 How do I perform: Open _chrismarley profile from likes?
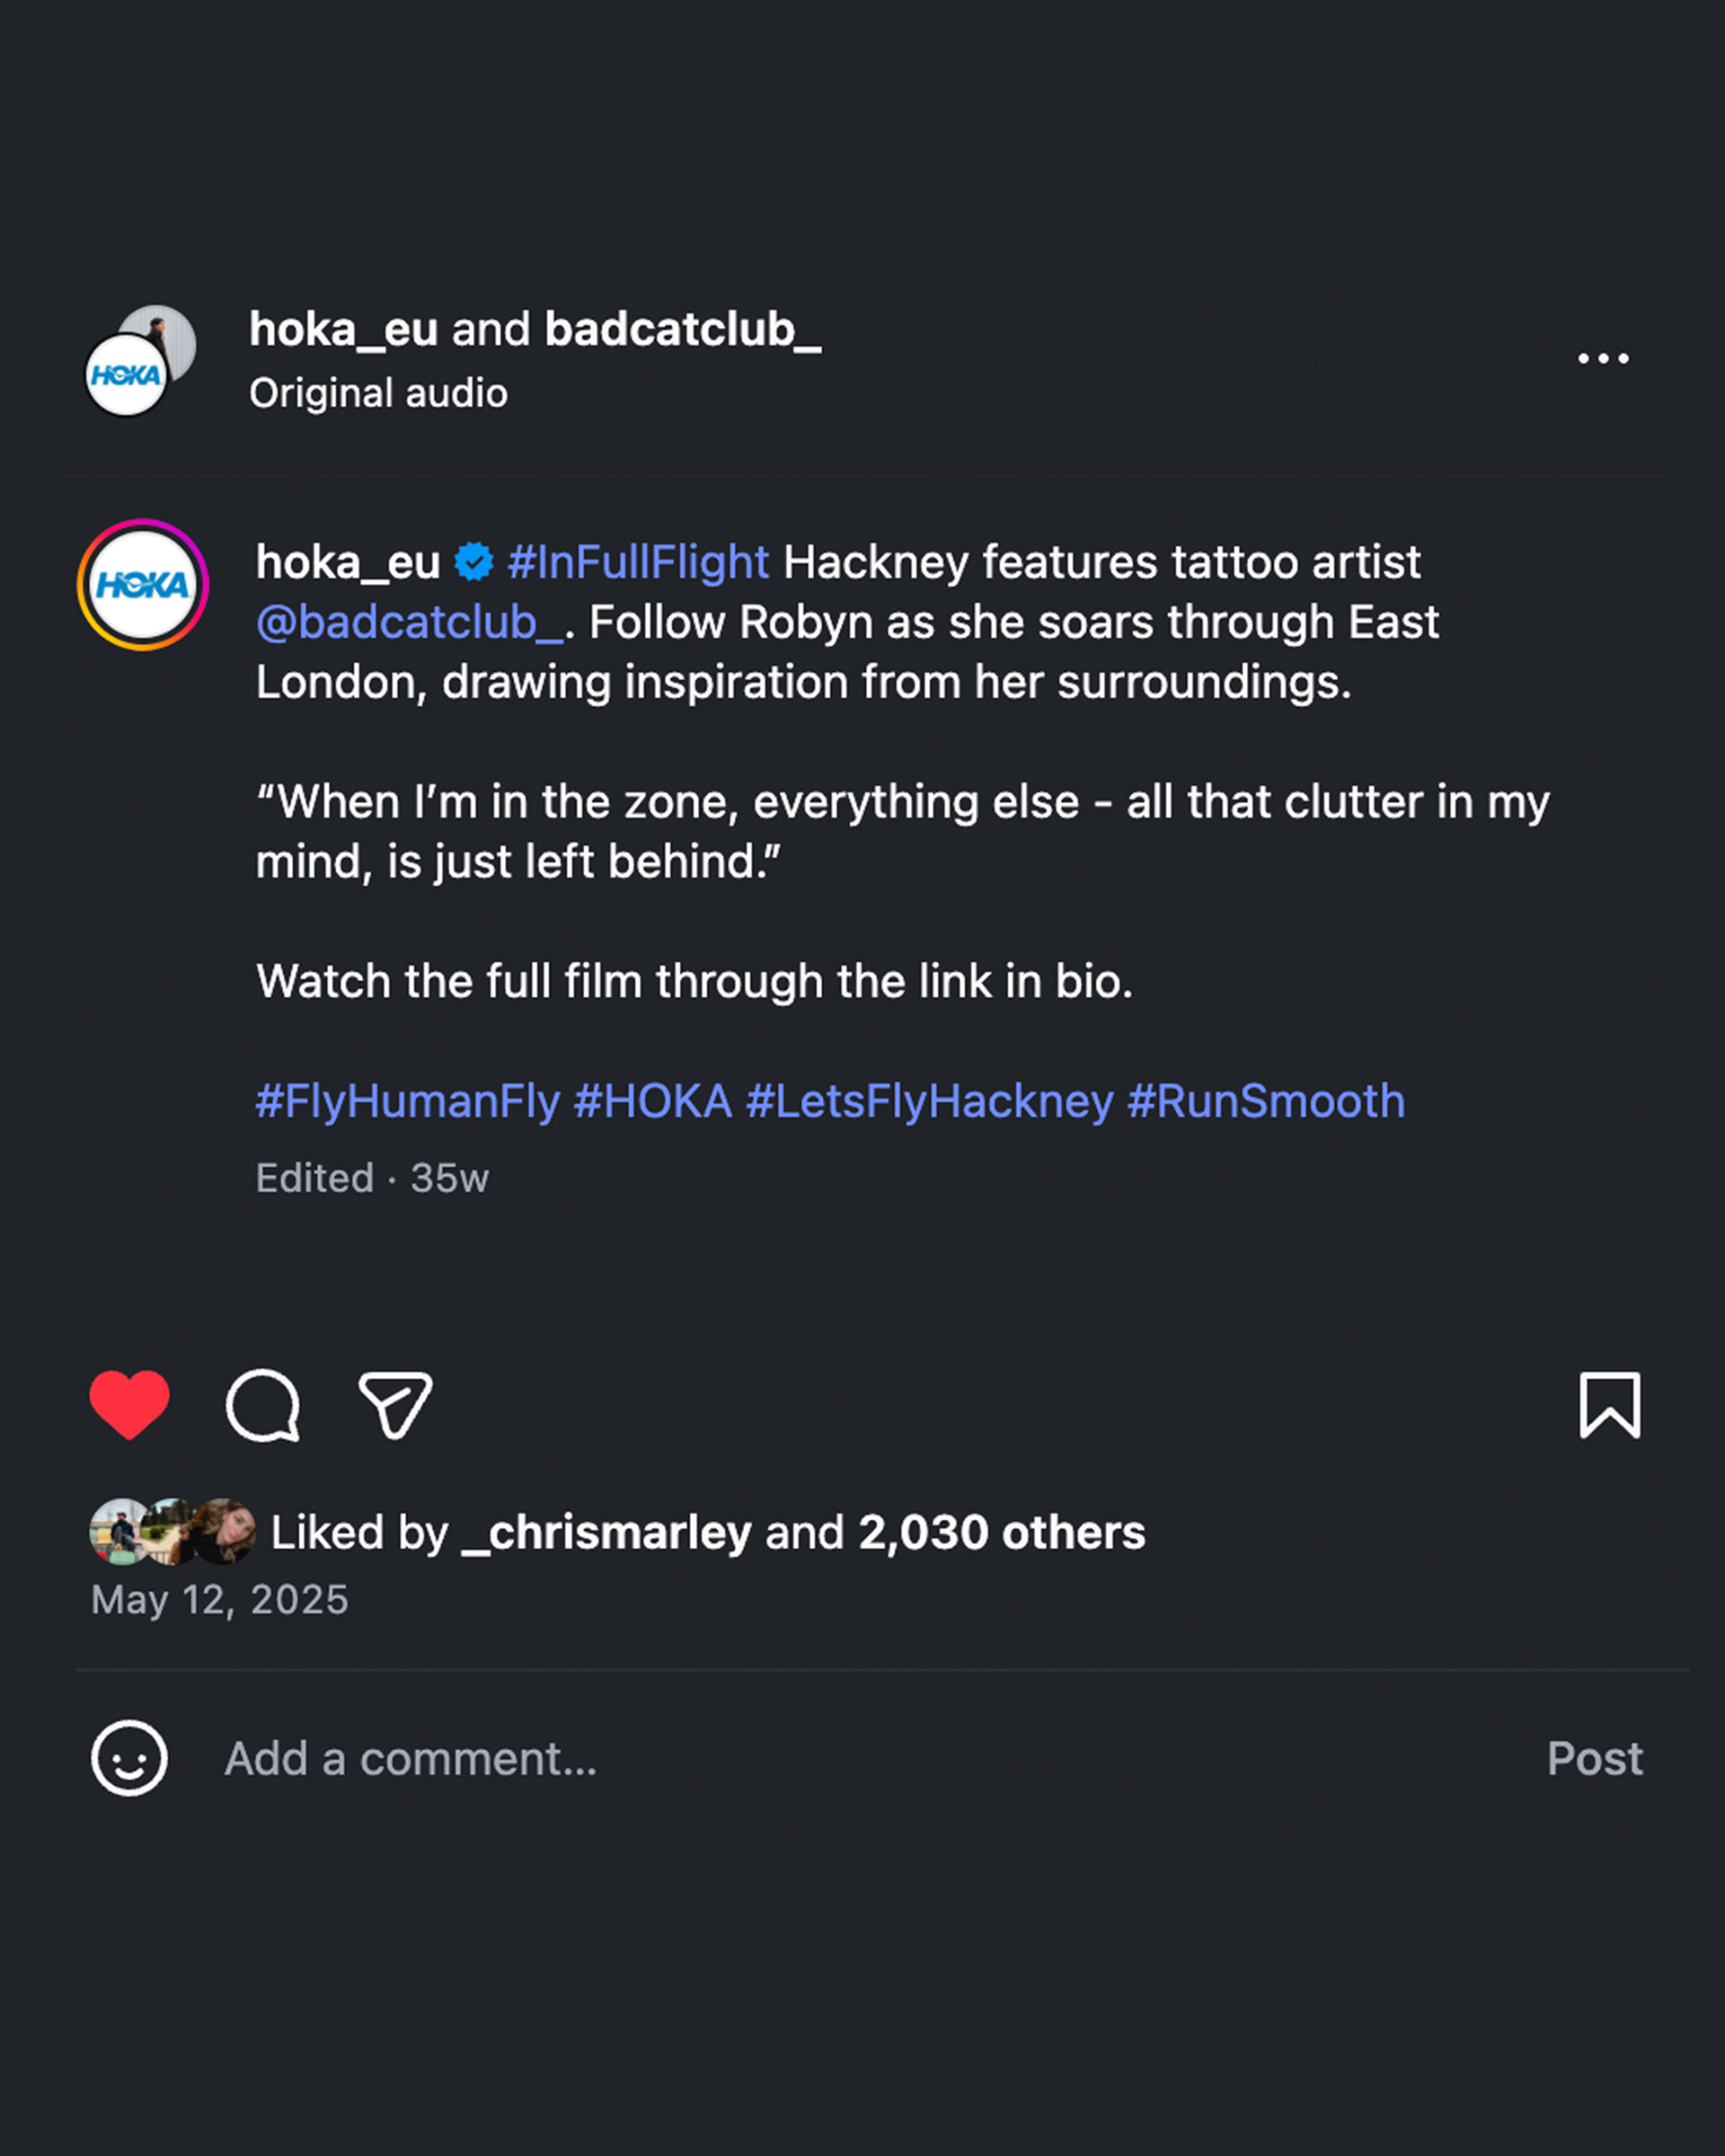606,1532
